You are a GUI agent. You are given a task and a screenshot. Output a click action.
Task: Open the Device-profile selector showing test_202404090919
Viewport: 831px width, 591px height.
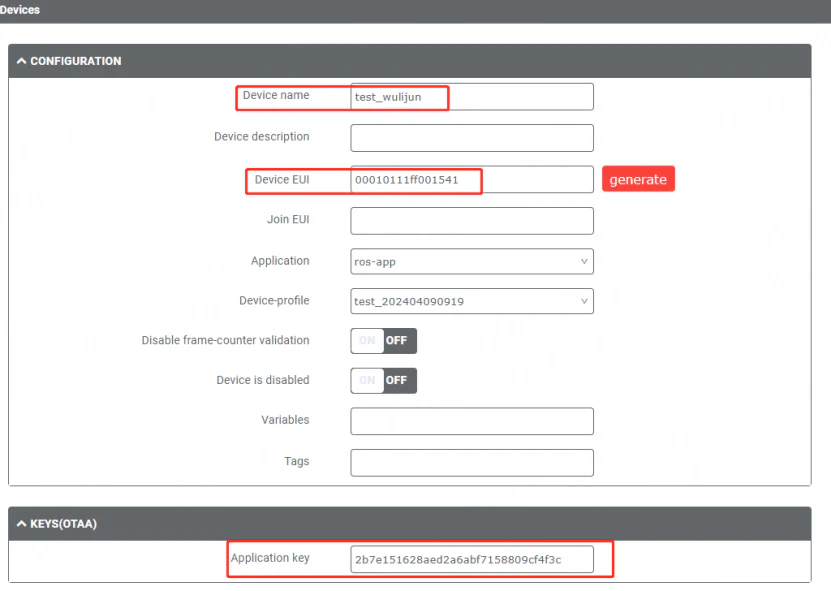(x=471, y=301)
